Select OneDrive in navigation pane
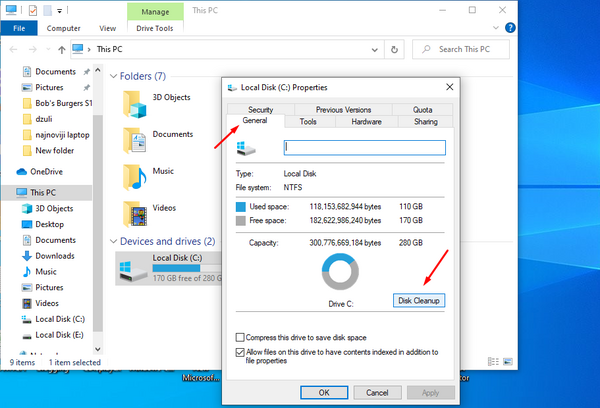This screenshot has height=408, width=600. (39, 171)
